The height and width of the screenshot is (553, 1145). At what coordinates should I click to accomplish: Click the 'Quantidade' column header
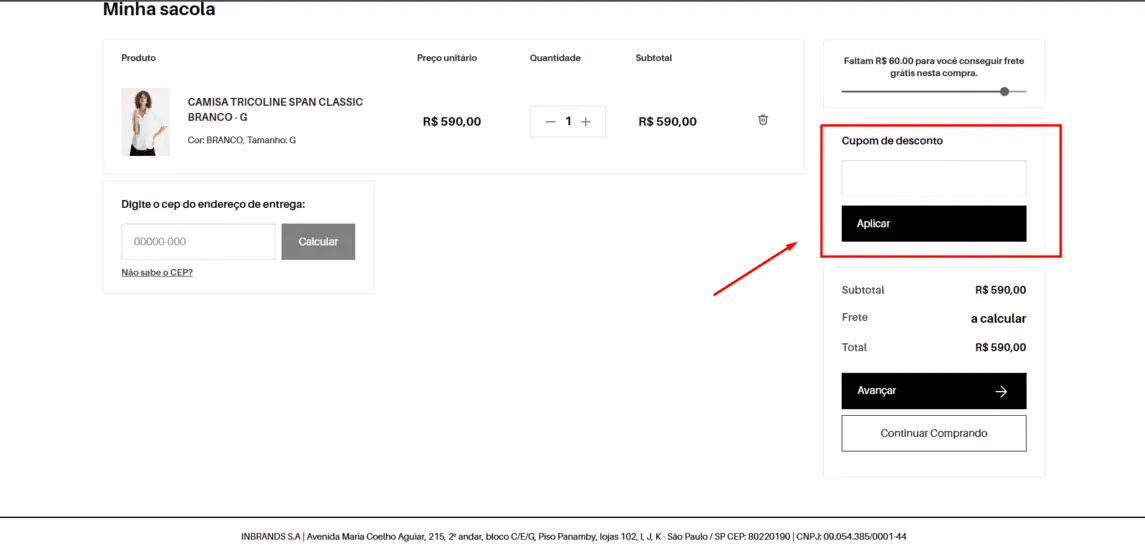tap(555, 58)
